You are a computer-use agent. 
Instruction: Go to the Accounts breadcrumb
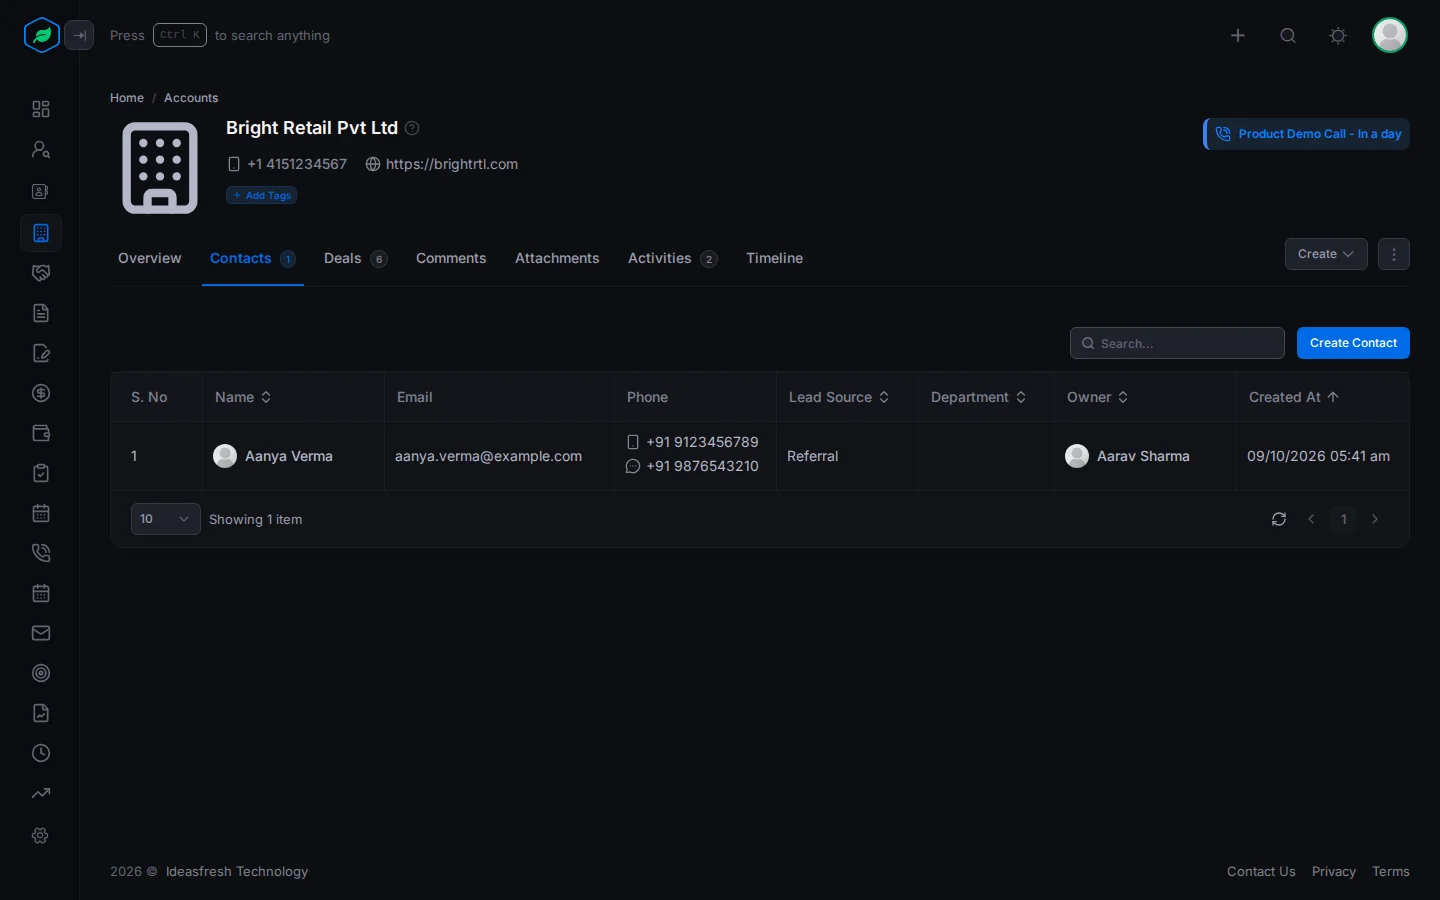click(x=191, y=98)
